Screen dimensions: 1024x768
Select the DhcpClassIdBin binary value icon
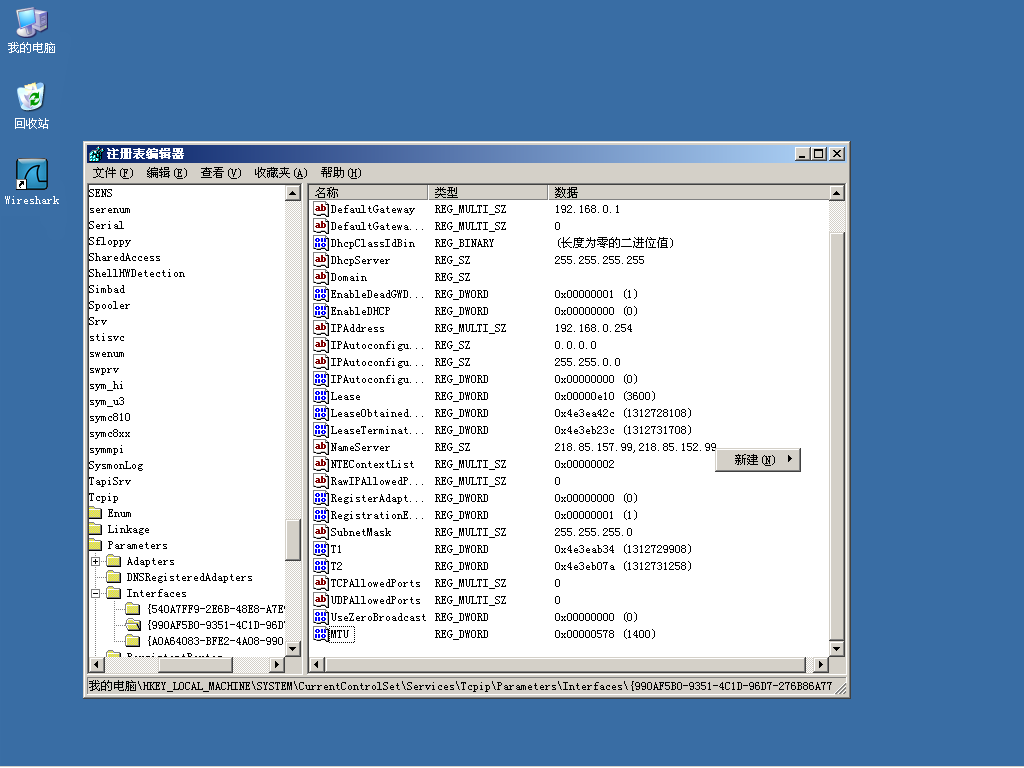click(x=320, y=243)
